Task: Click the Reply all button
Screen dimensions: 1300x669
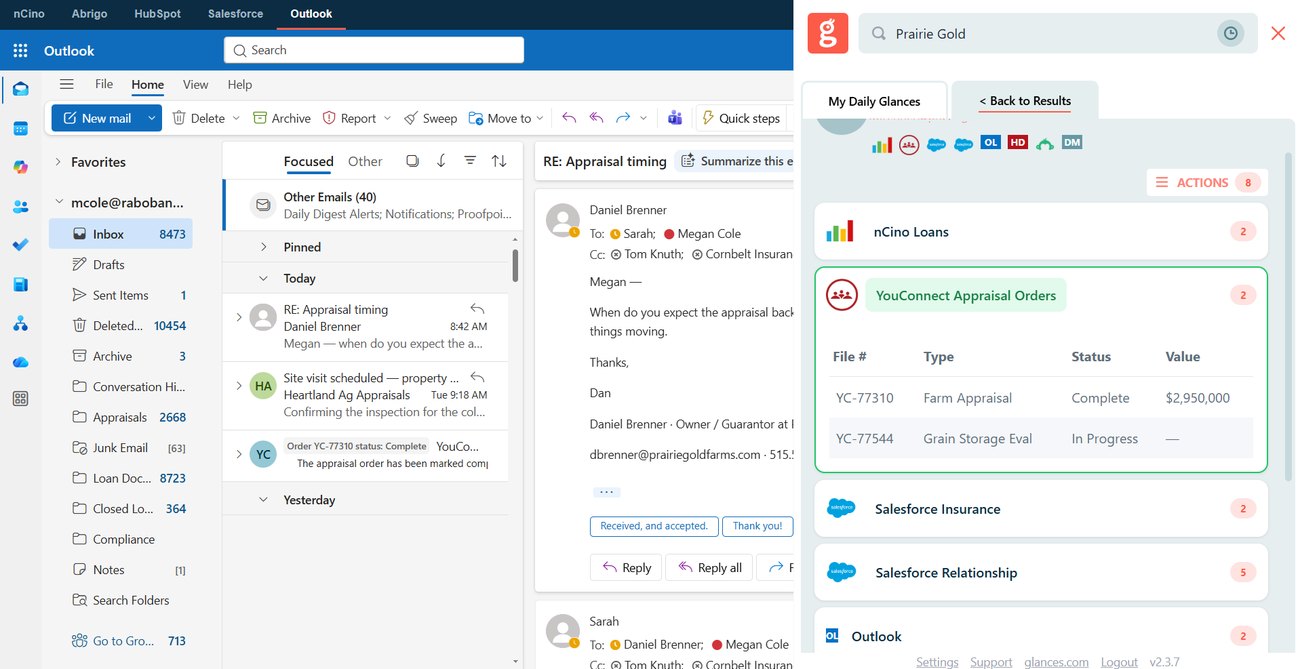Action: [709, 567]
